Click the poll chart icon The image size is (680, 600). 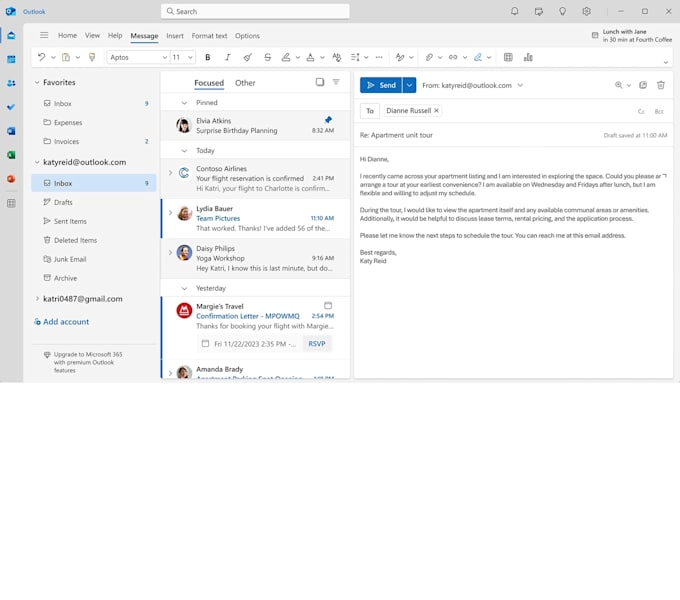pos(528,57)
